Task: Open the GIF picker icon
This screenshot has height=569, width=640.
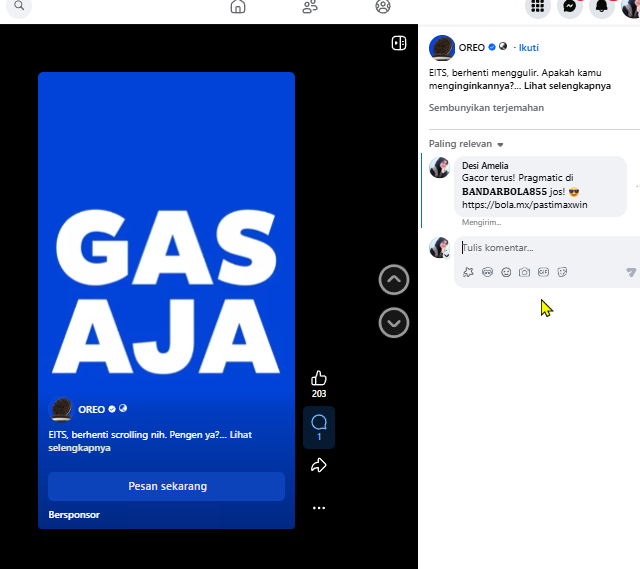Action: [x=543, y=272]
